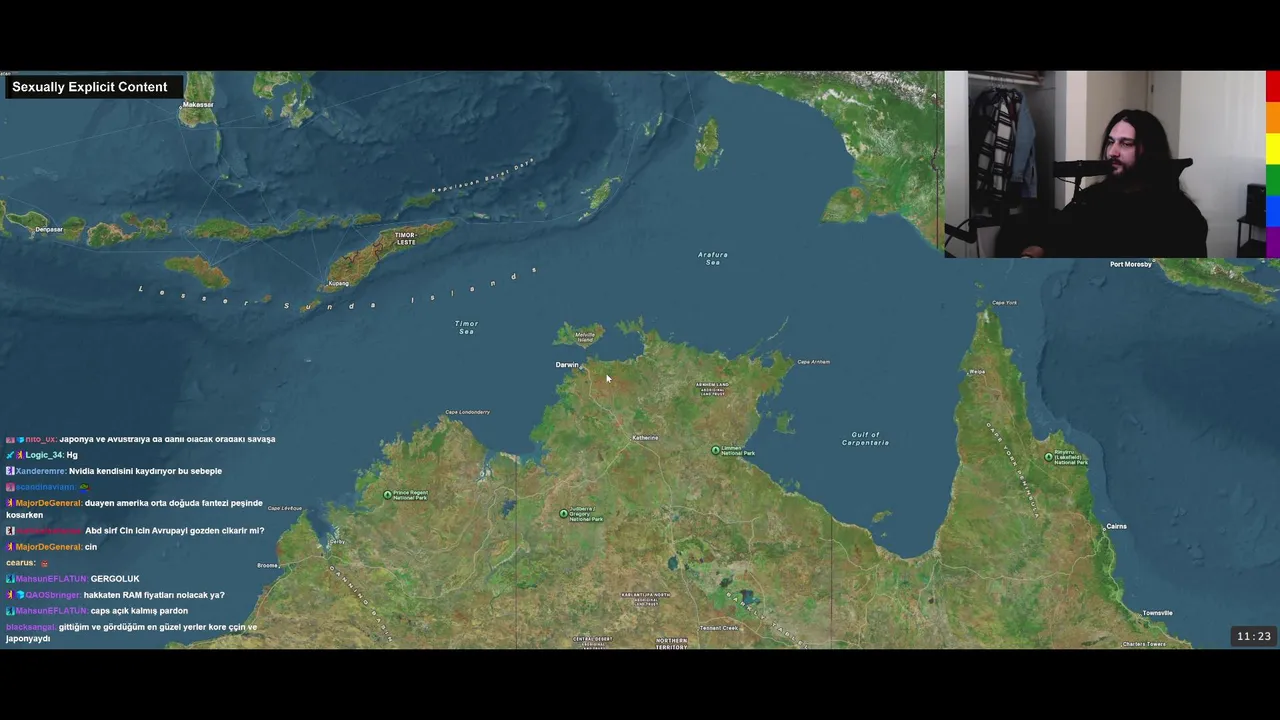
Task: Select the Kupang city label
Action: click(339, 283)
